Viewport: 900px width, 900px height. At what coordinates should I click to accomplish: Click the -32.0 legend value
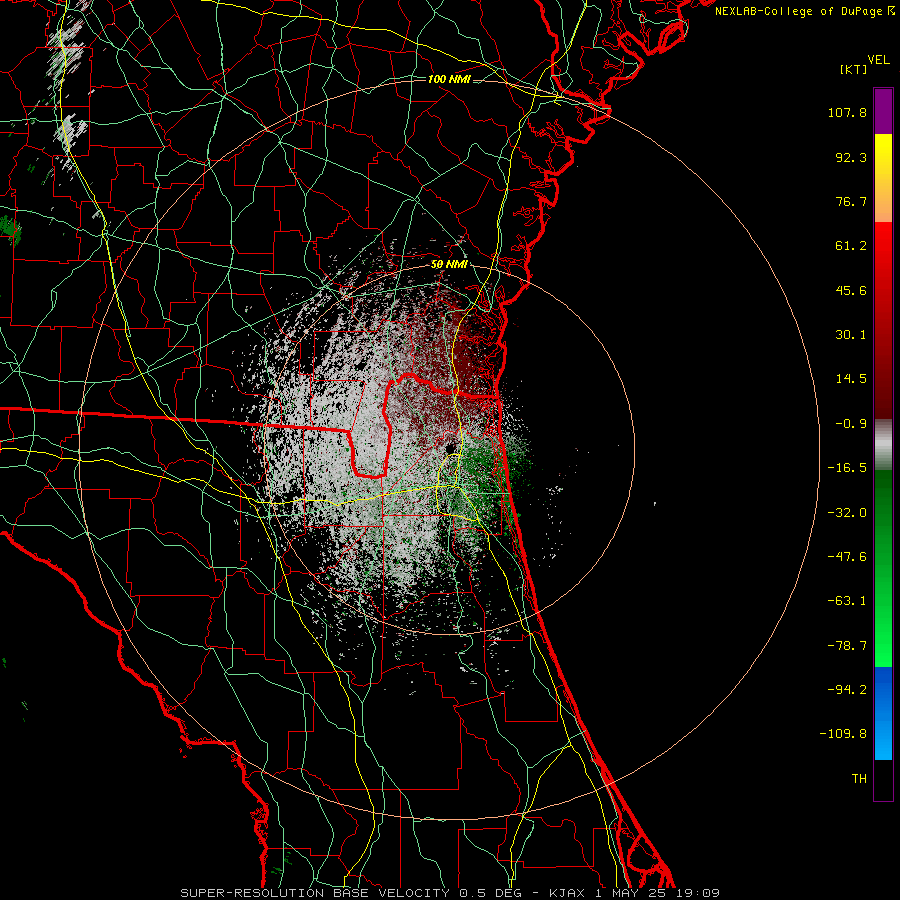[x=847, y=513]
